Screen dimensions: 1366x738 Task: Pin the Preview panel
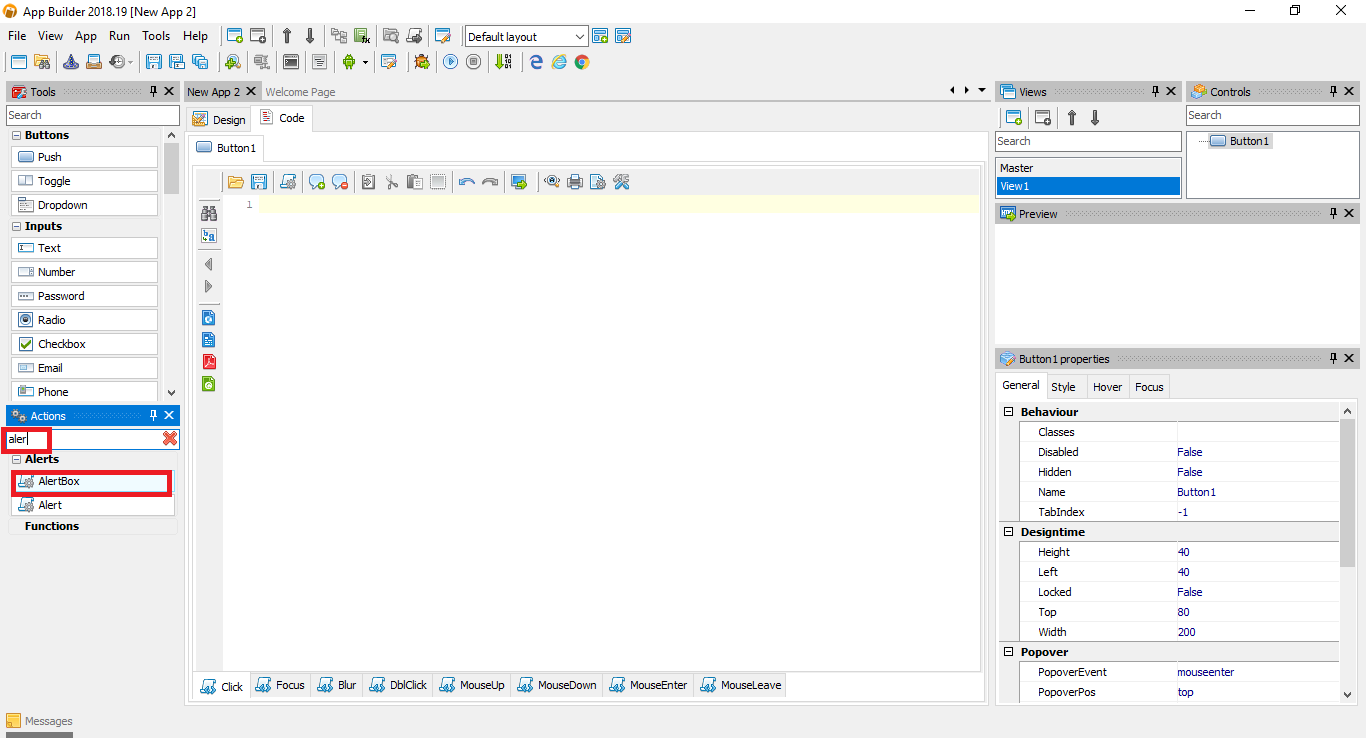[x=1333, y=213]
